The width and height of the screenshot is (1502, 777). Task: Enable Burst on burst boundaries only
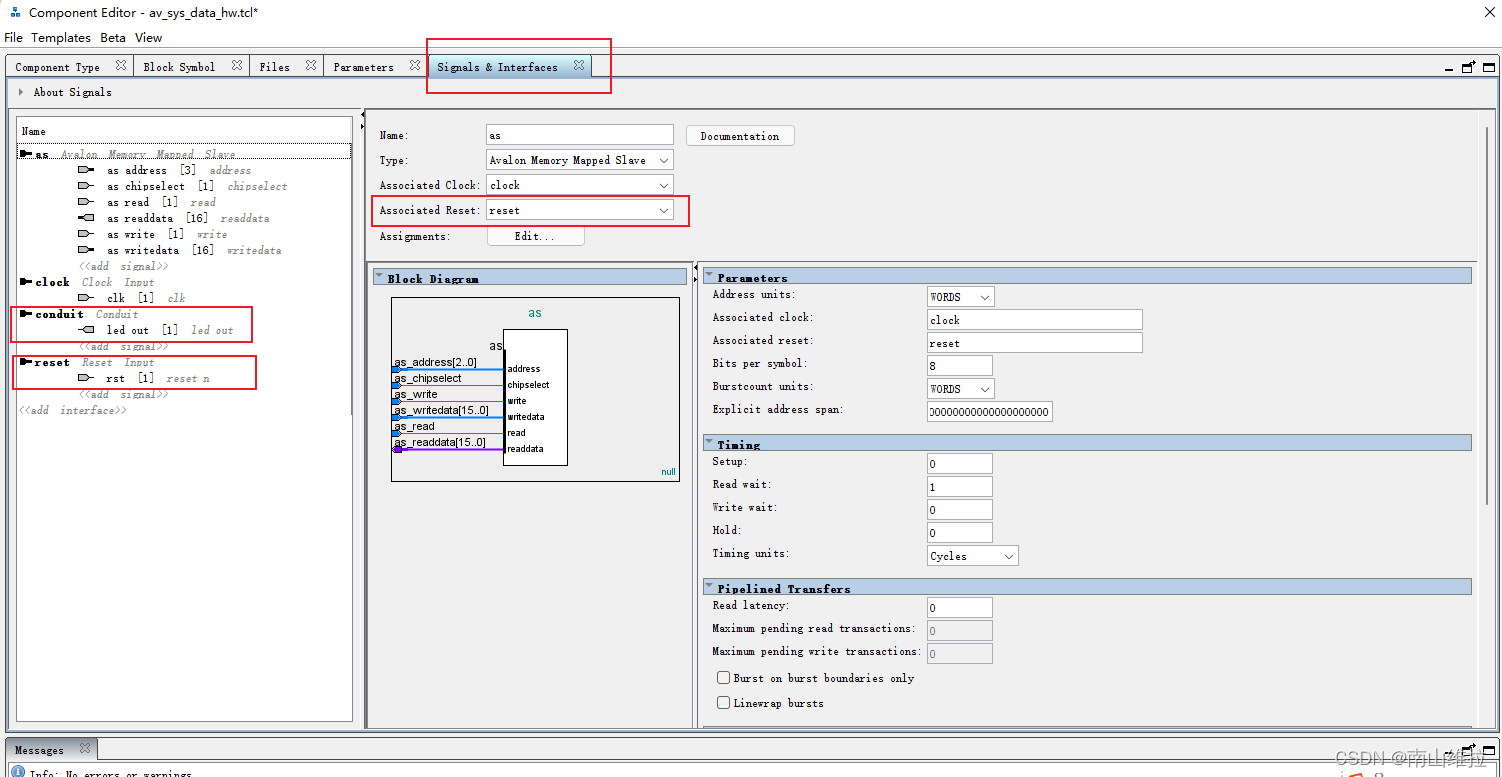click(724, 678)
